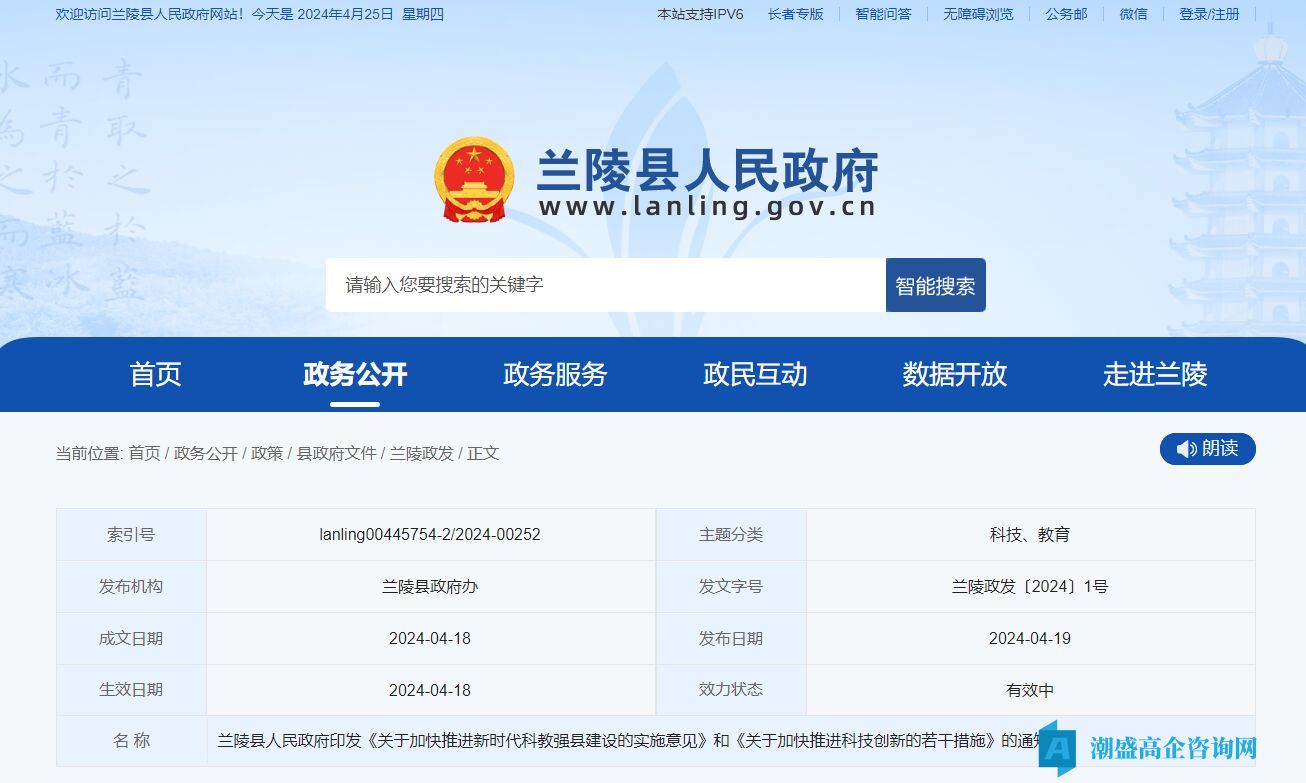Screen dimensions: 1306x783
Task: Open 智能问答 in top bar
Action: click(x=883, y=14)
